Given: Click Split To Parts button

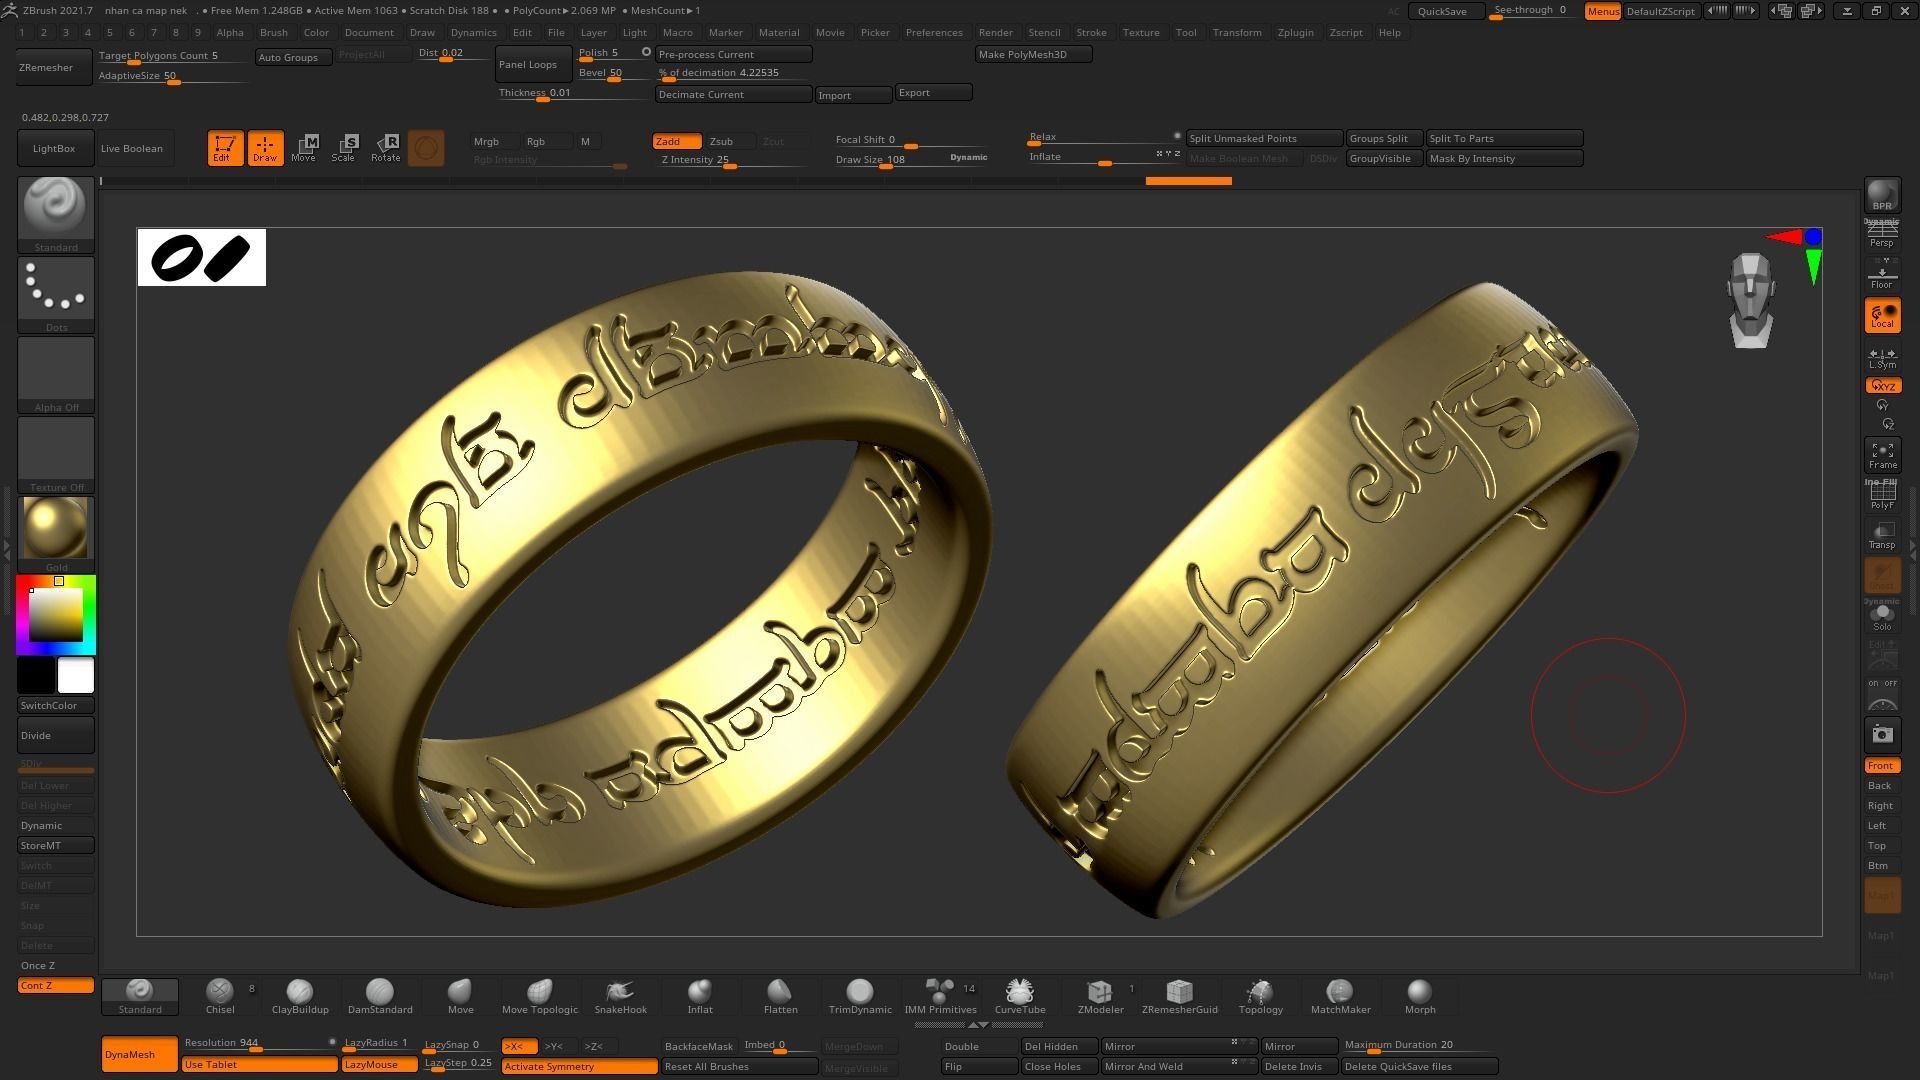Looking at the screenshot, I should click(1504, 138).
